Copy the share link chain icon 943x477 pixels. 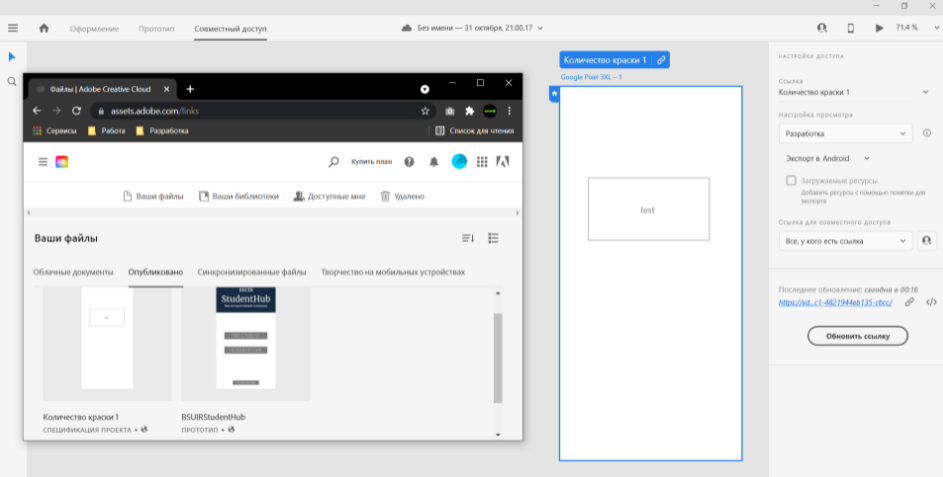point(909,302)
